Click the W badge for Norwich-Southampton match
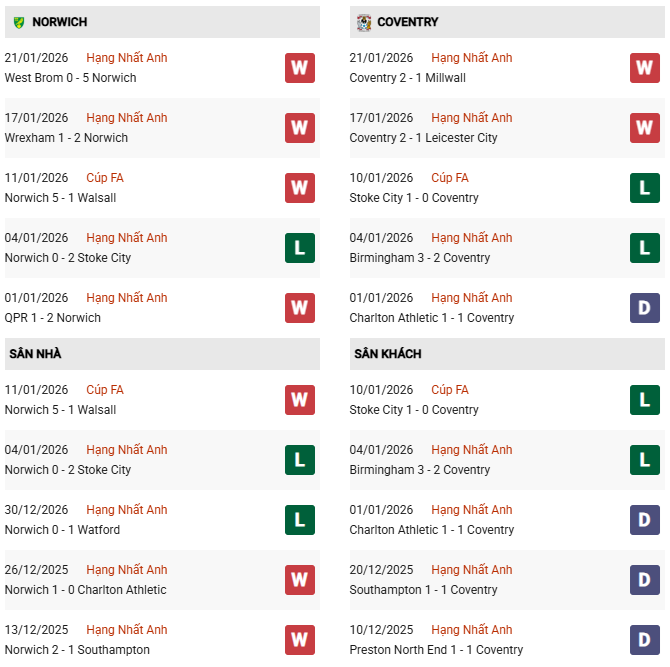The width and height of the screenshot is (670, 667). tap(299, 640)
